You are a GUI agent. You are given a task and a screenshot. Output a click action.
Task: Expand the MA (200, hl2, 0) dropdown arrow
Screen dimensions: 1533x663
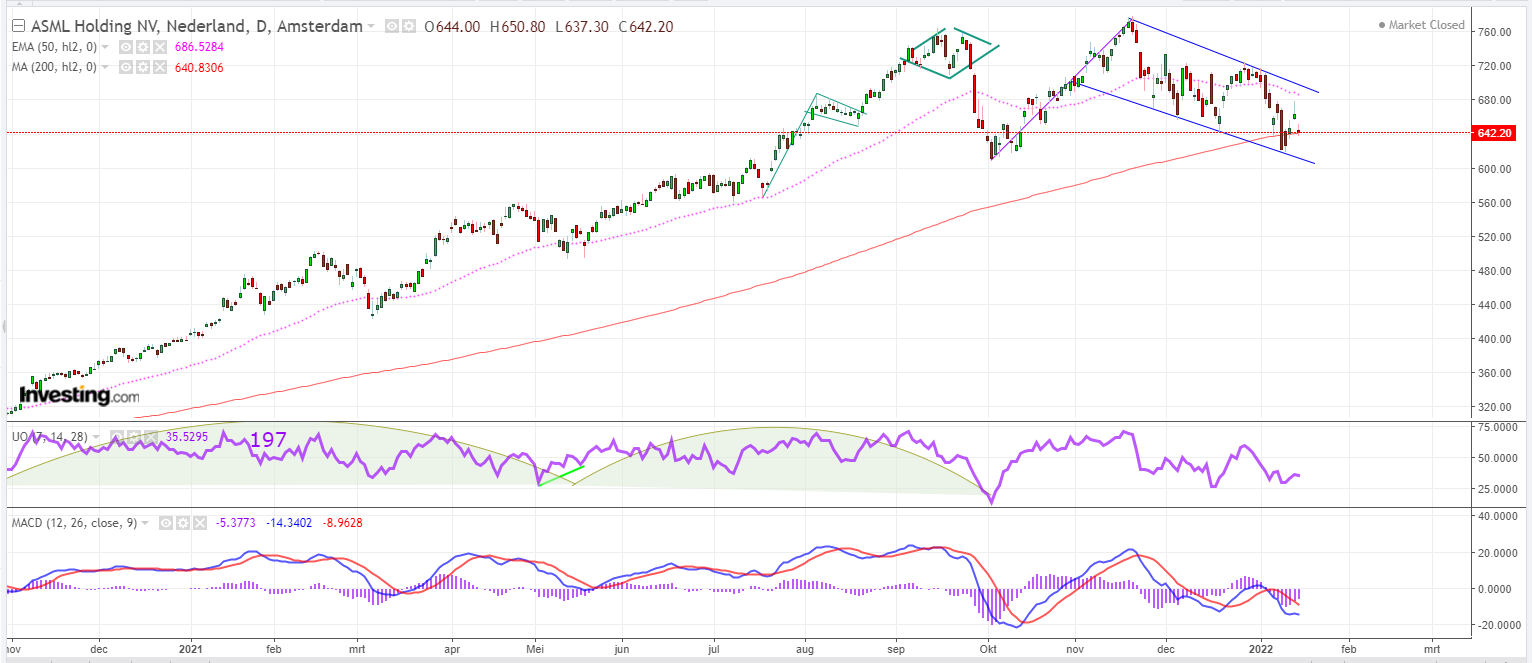(x=106, y=67)
